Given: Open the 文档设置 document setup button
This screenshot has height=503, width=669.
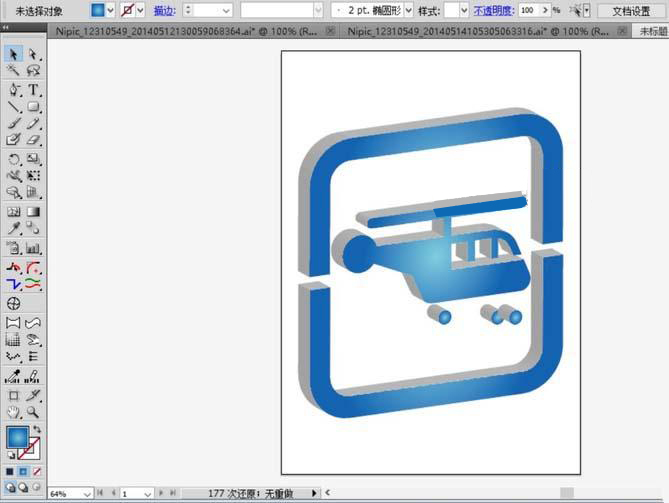Looking at the screenshot, I should coord(631,11).
